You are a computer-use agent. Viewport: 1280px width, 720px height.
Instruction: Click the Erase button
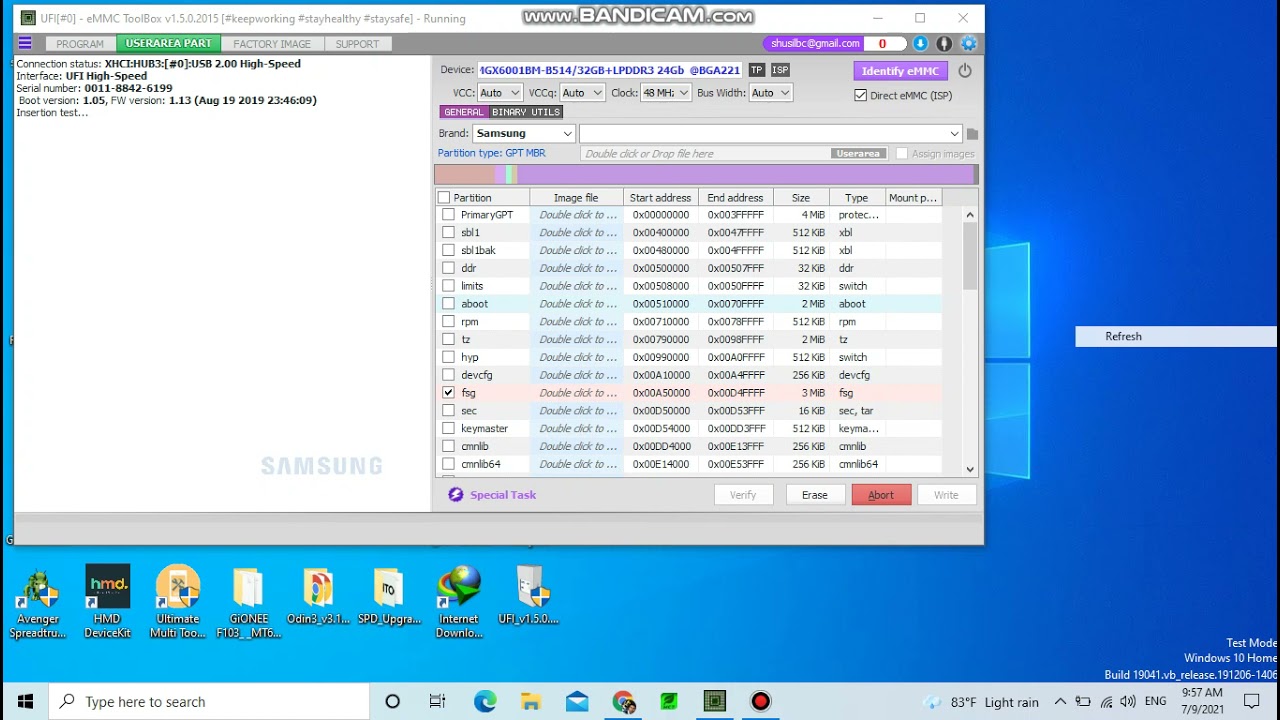click(x=814, y=495)
